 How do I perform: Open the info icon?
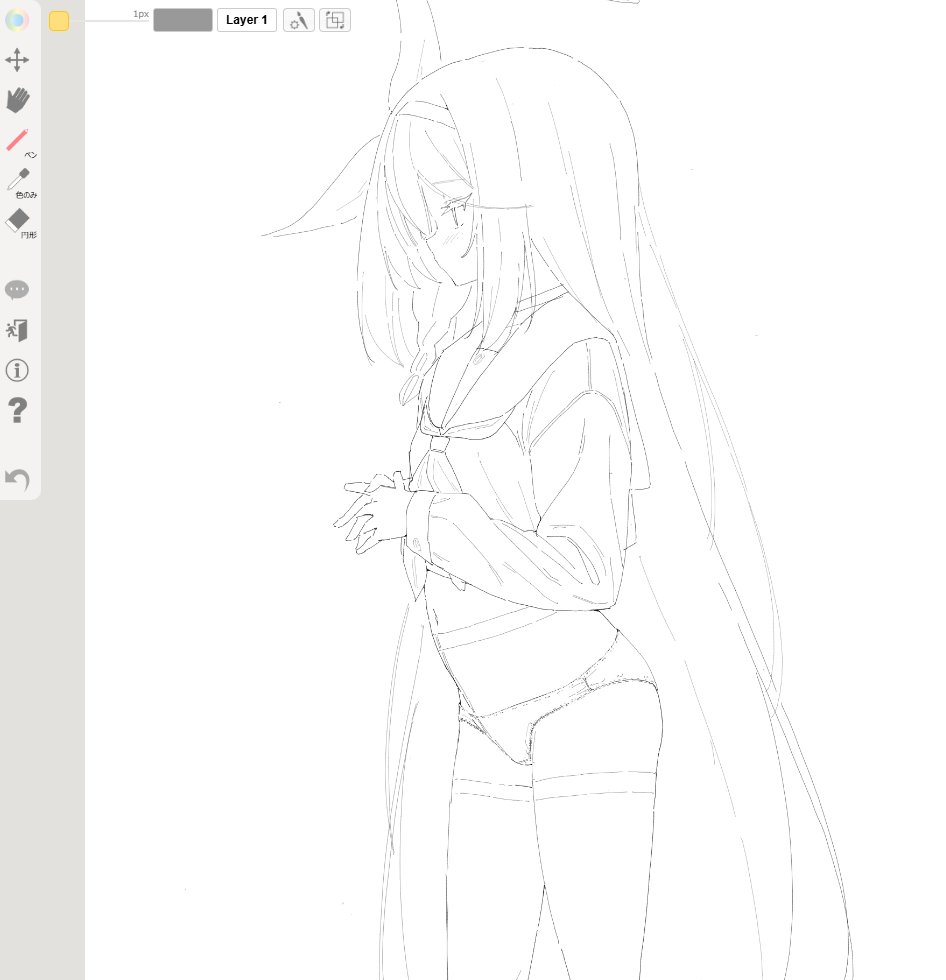pyautogui.click(x=17, y=371)
